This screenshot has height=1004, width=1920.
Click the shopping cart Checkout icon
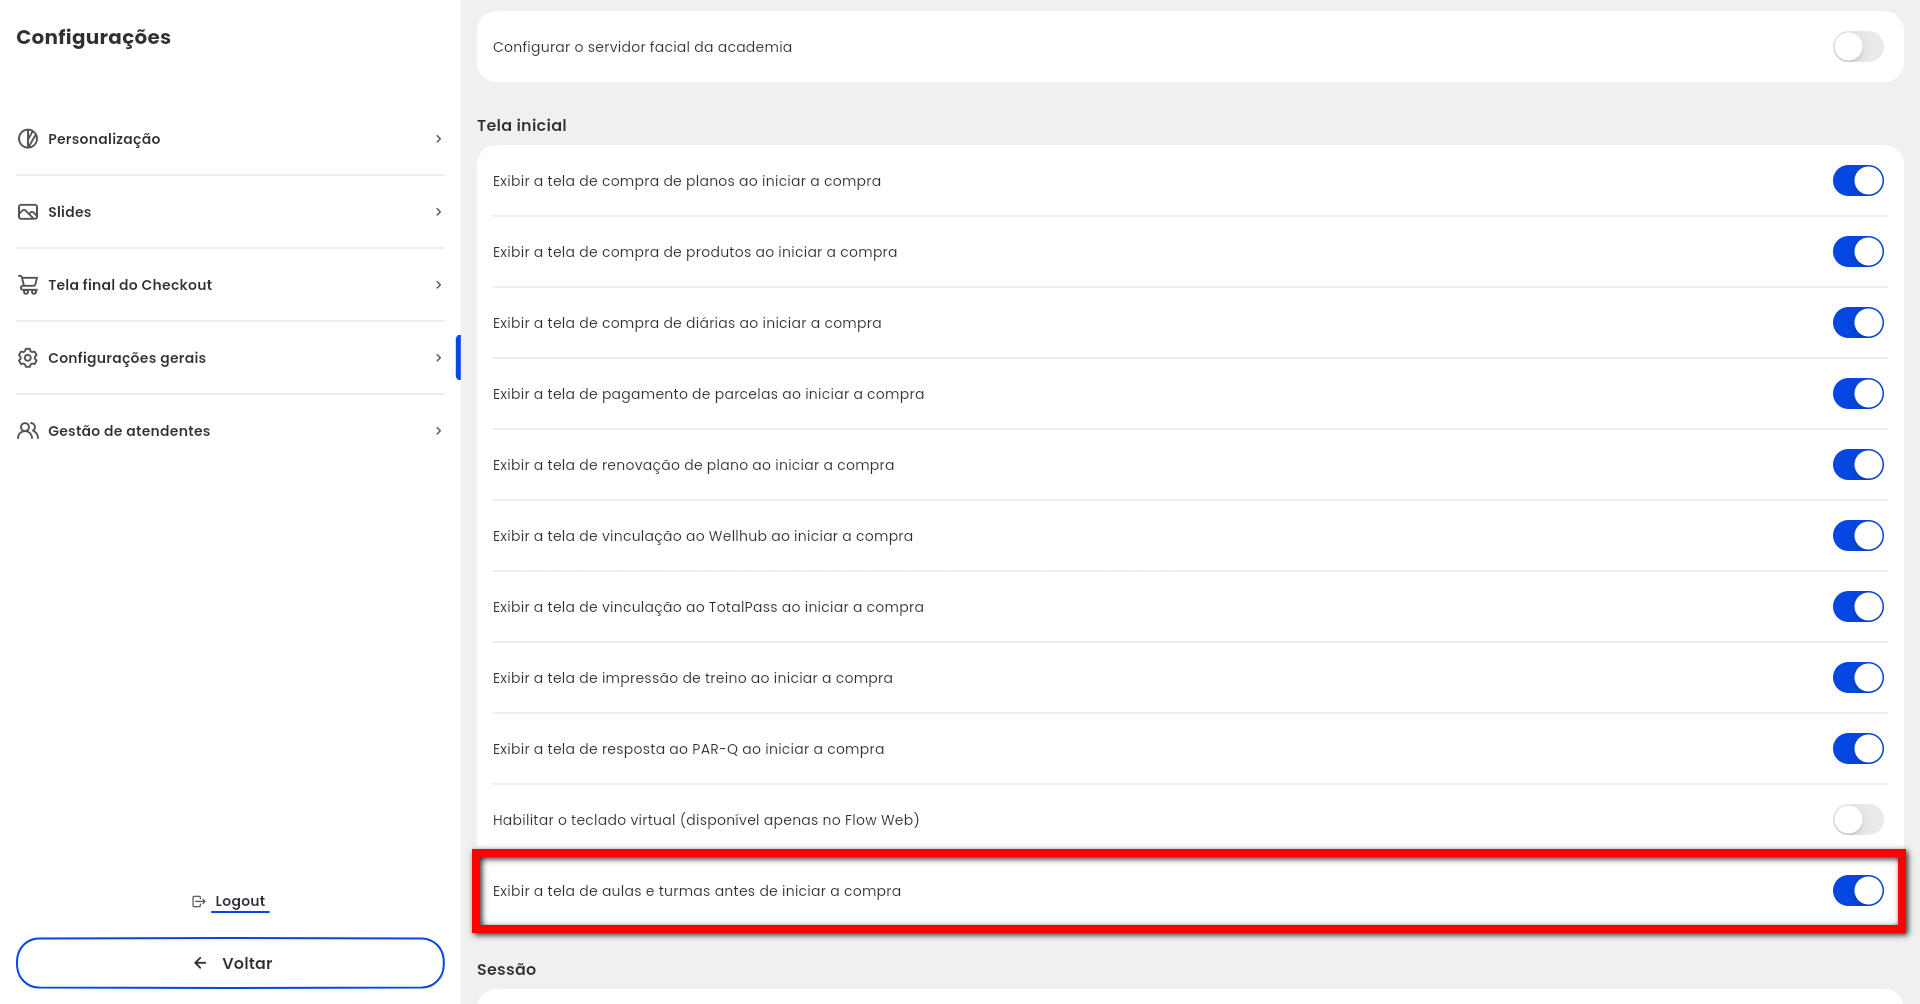coord(28,285)
